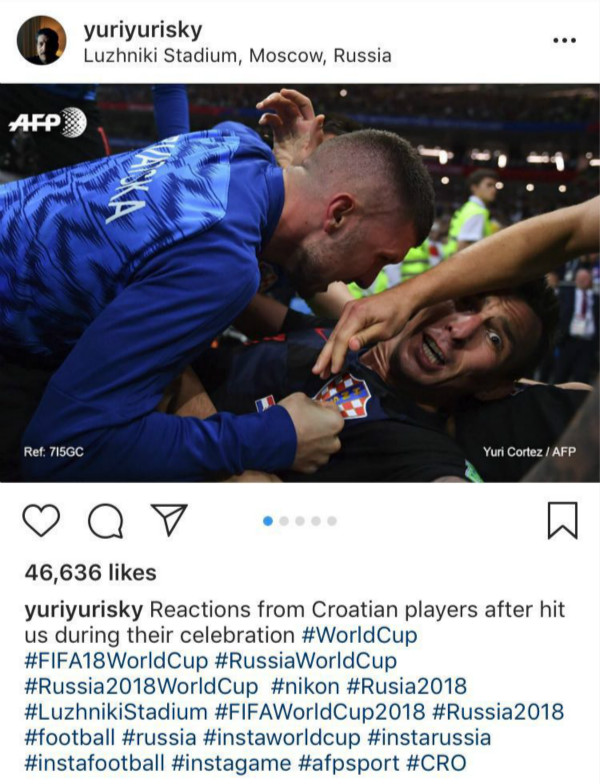Open yuriyurisky username in header

[143, 30]
